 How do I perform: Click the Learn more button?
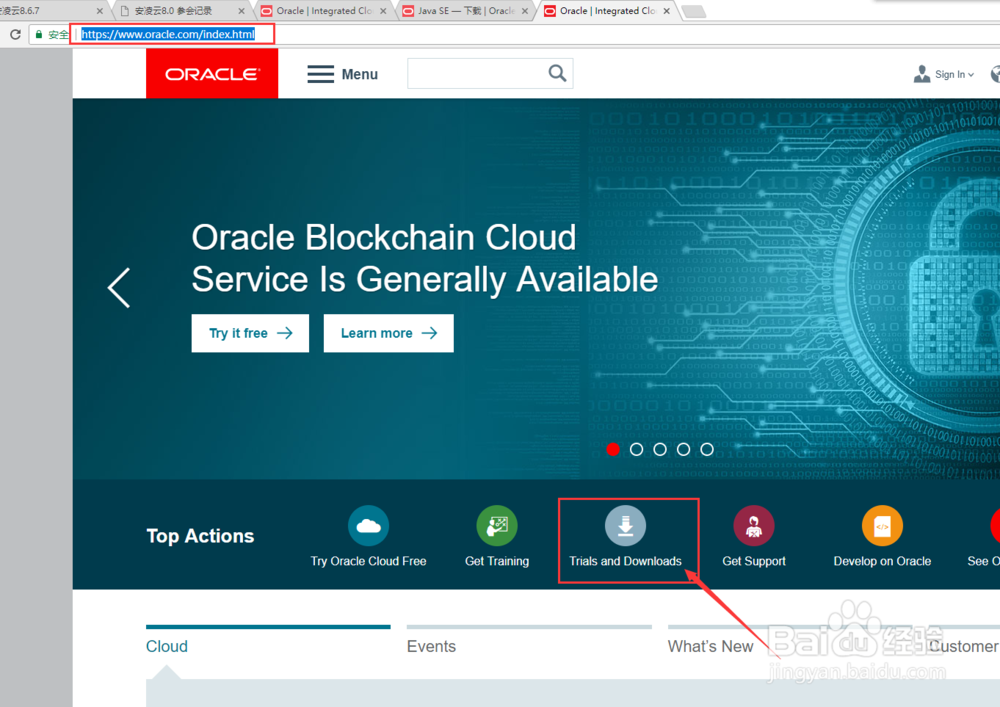point(388,333)
